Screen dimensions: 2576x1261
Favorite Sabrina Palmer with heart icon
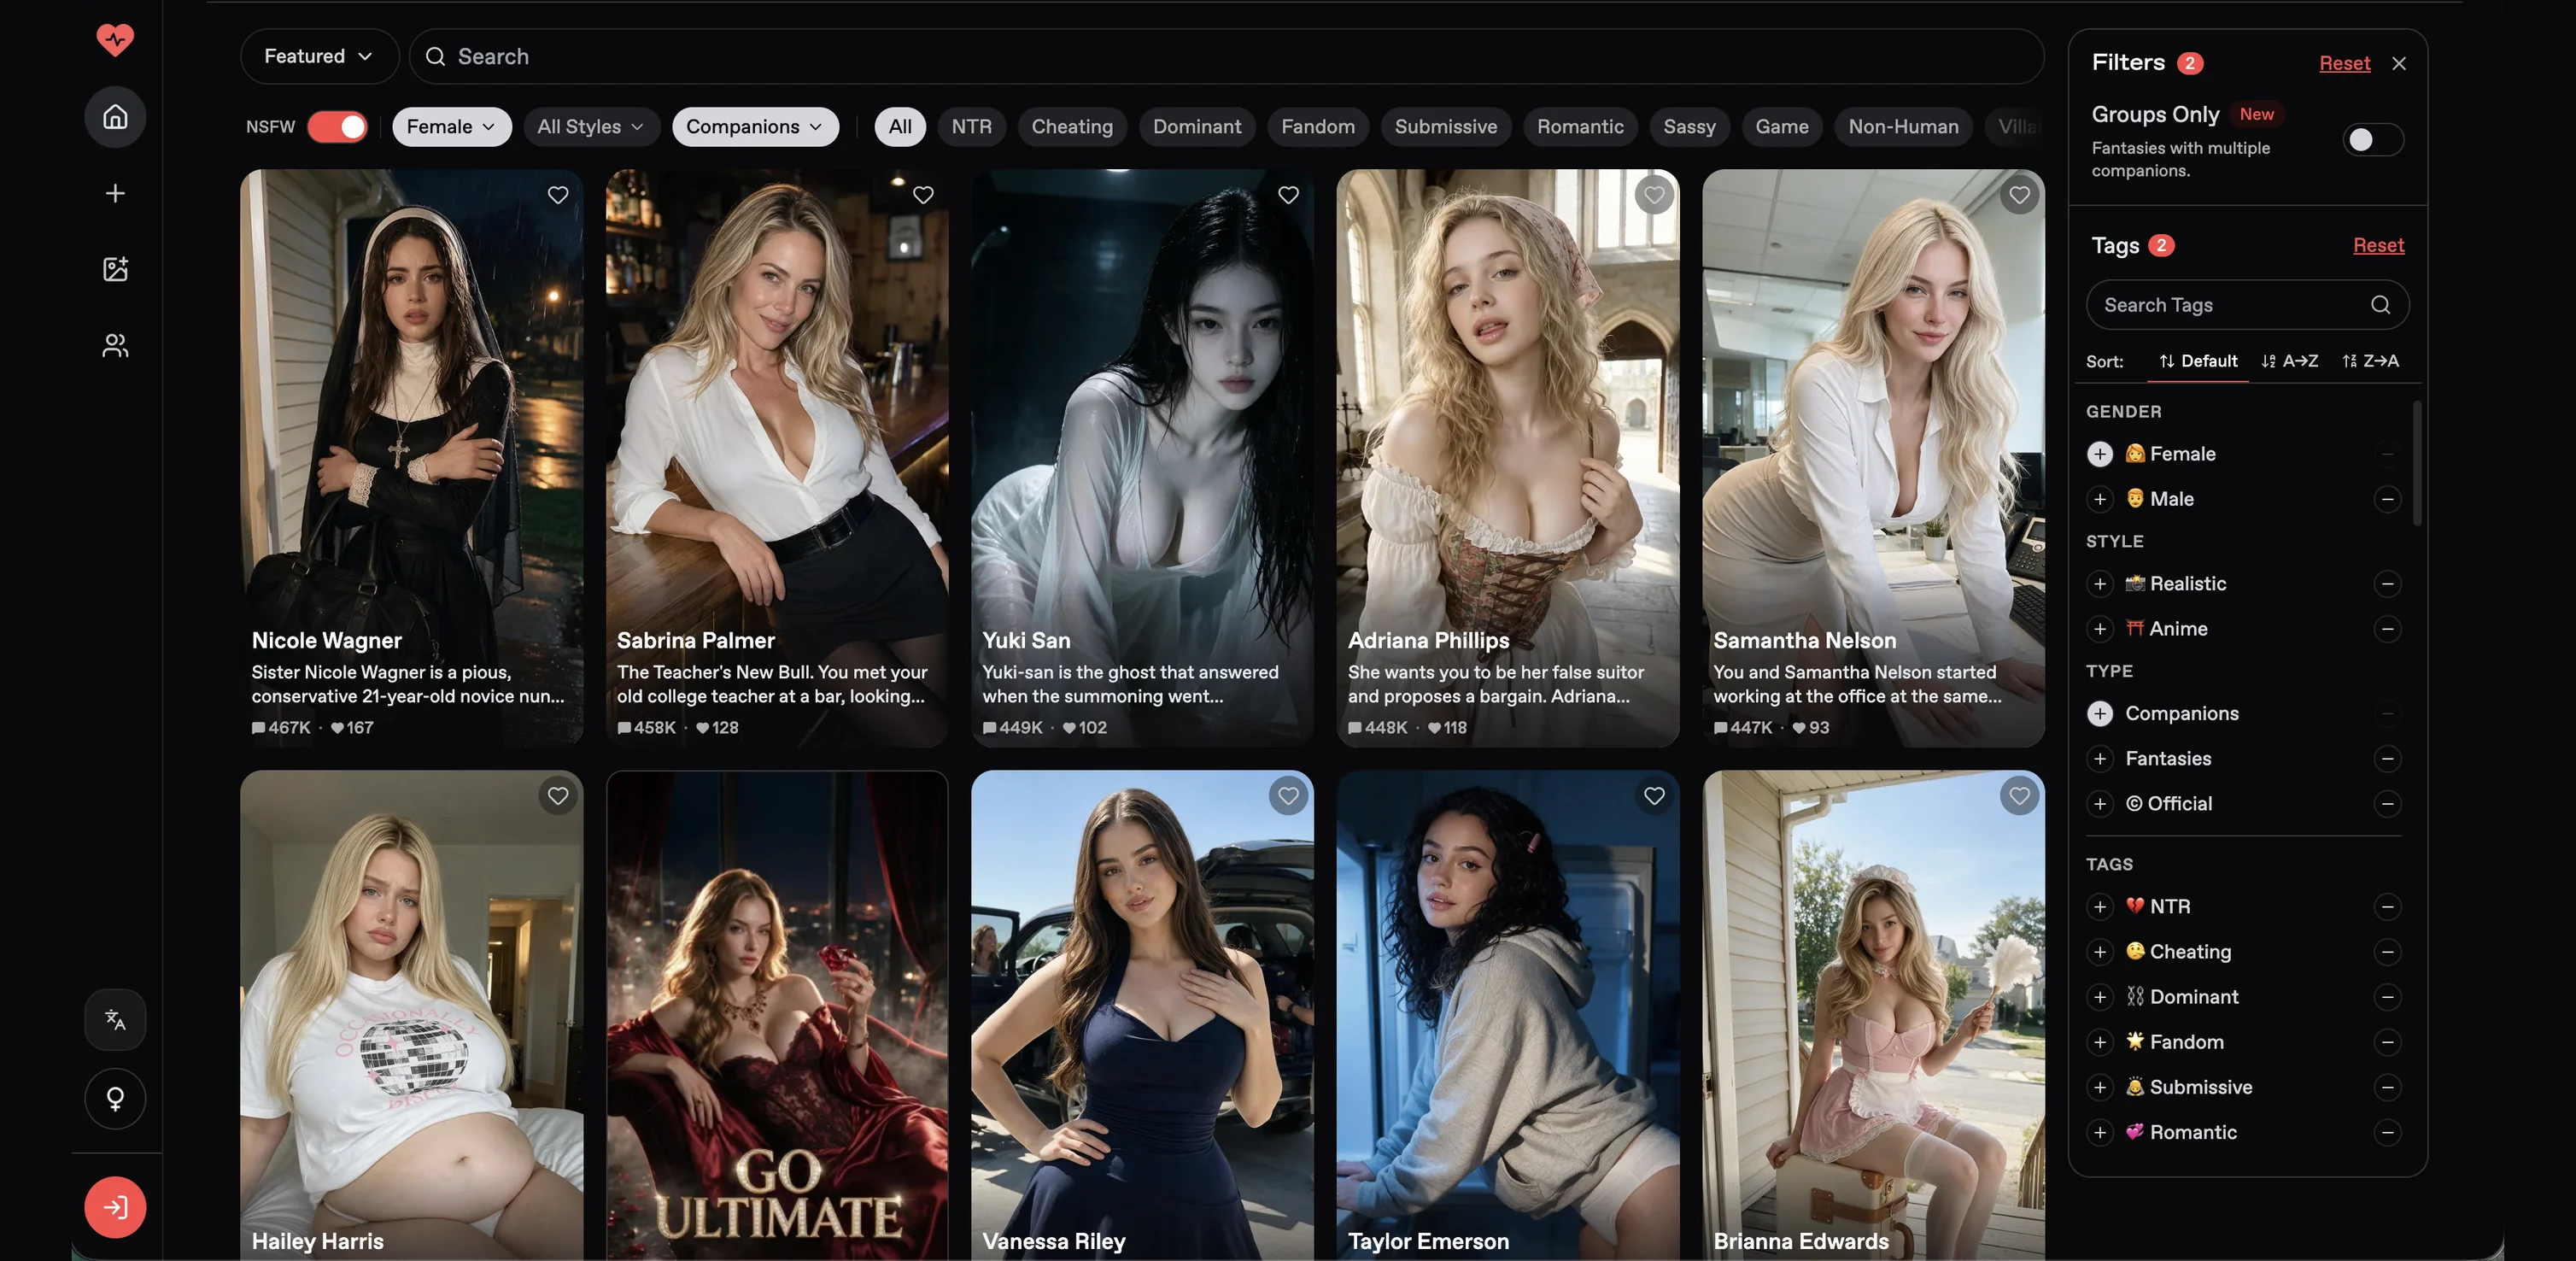[923, 195]
